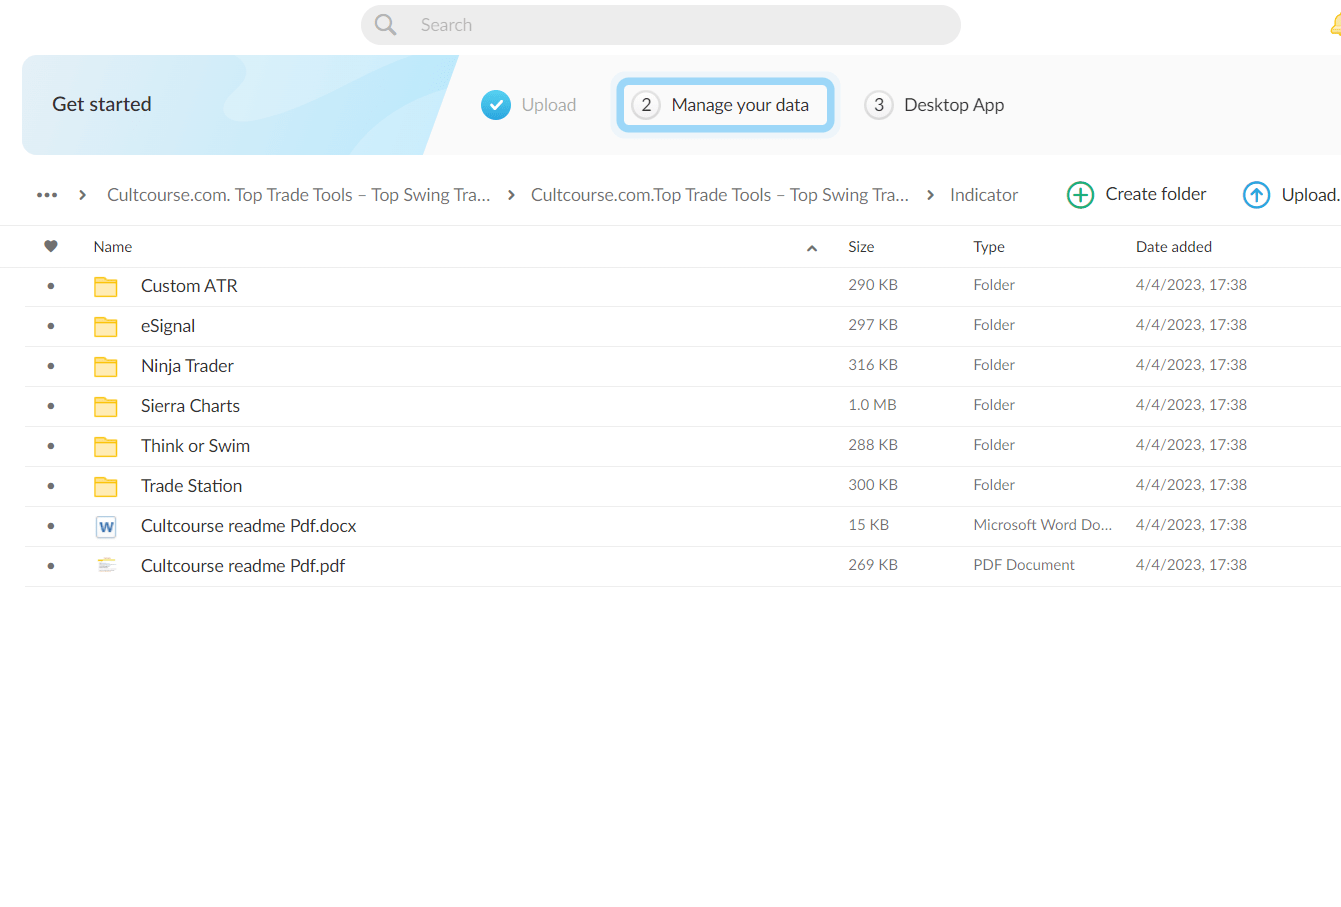Open Cultcourse readme Pdf.pdf
The image size is (1341, 907).
(243, 566)
